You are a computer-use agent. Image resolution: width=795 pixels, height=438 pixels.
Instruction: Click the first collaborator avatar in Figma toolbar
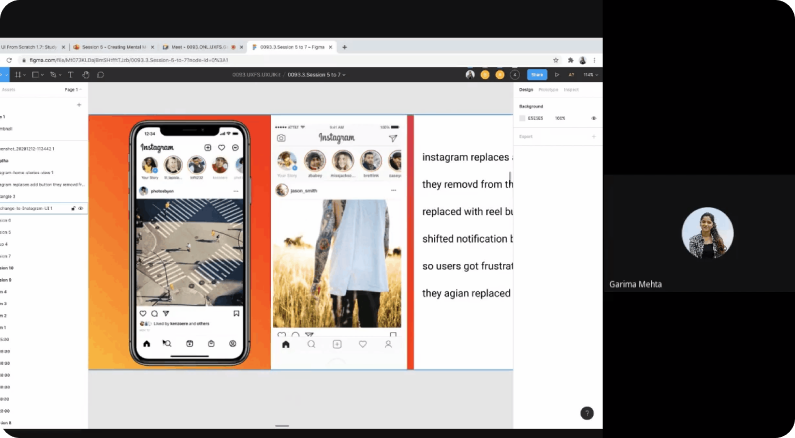pyautogui.click(x=470, y=75)
